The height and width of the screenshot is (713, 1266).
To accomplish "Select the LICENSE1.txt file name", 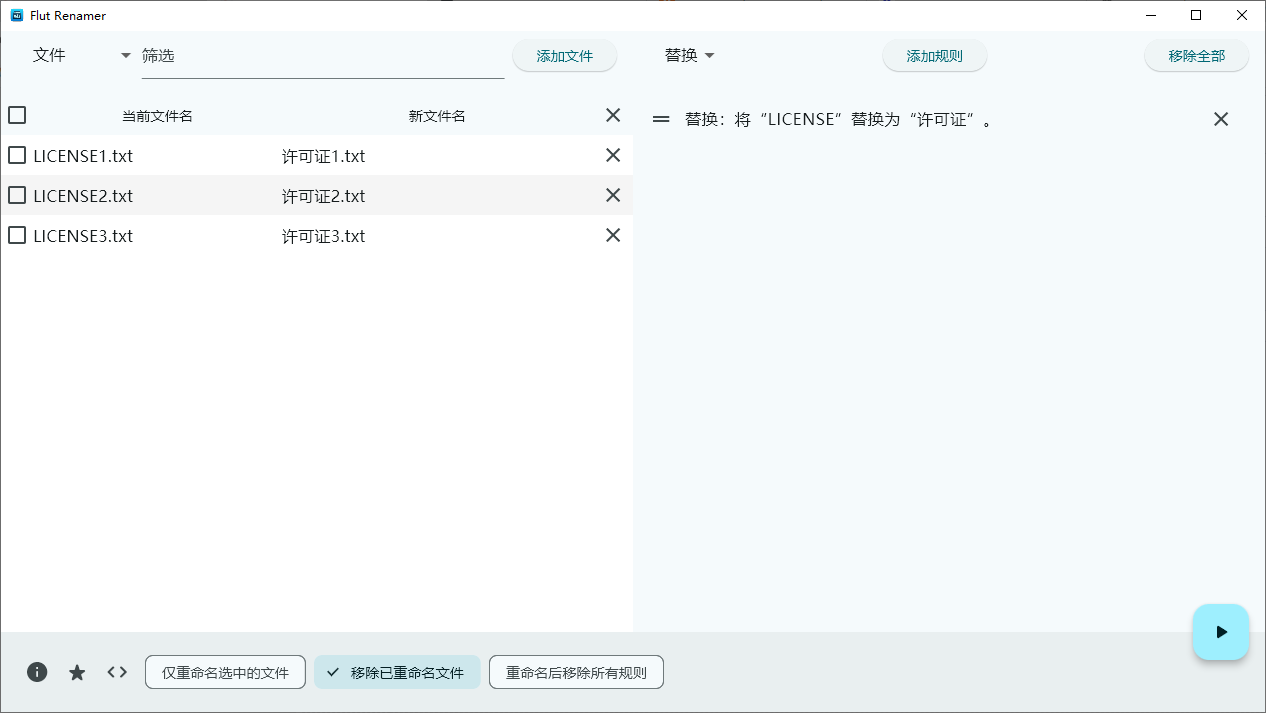I will pos(83,156).
